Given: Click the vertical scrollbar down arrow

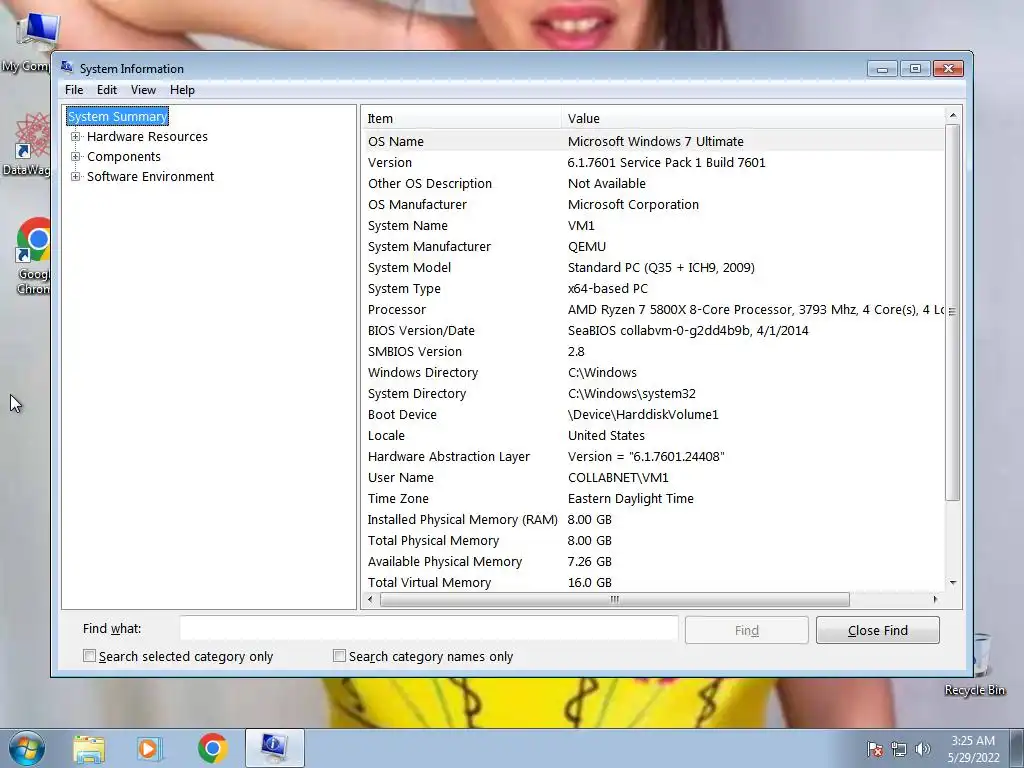Looking at the screenshot, I should [x=953, y=583].
